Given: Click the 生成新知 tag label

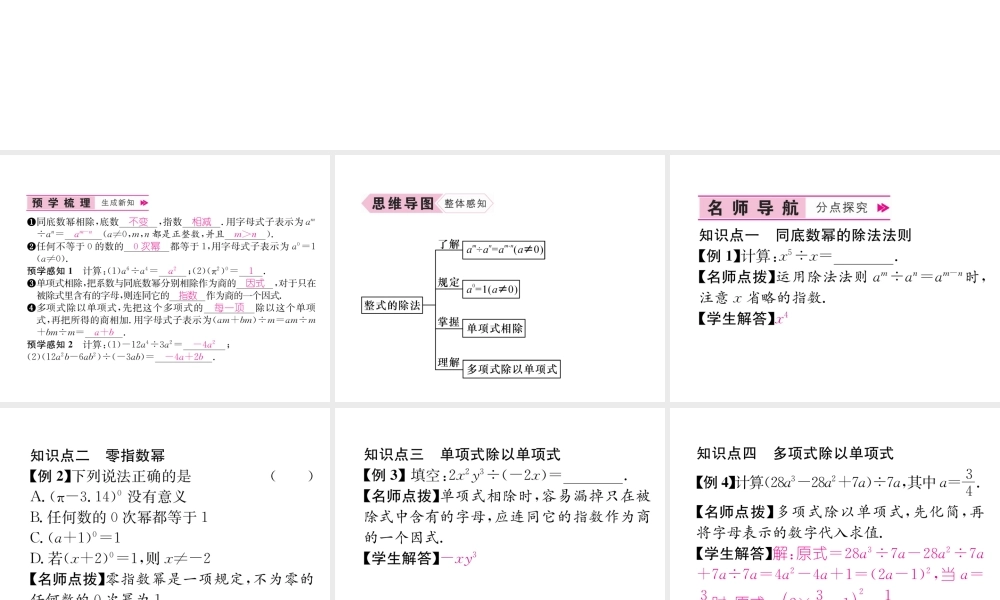Looking at the screenshot, I should 118,203.
